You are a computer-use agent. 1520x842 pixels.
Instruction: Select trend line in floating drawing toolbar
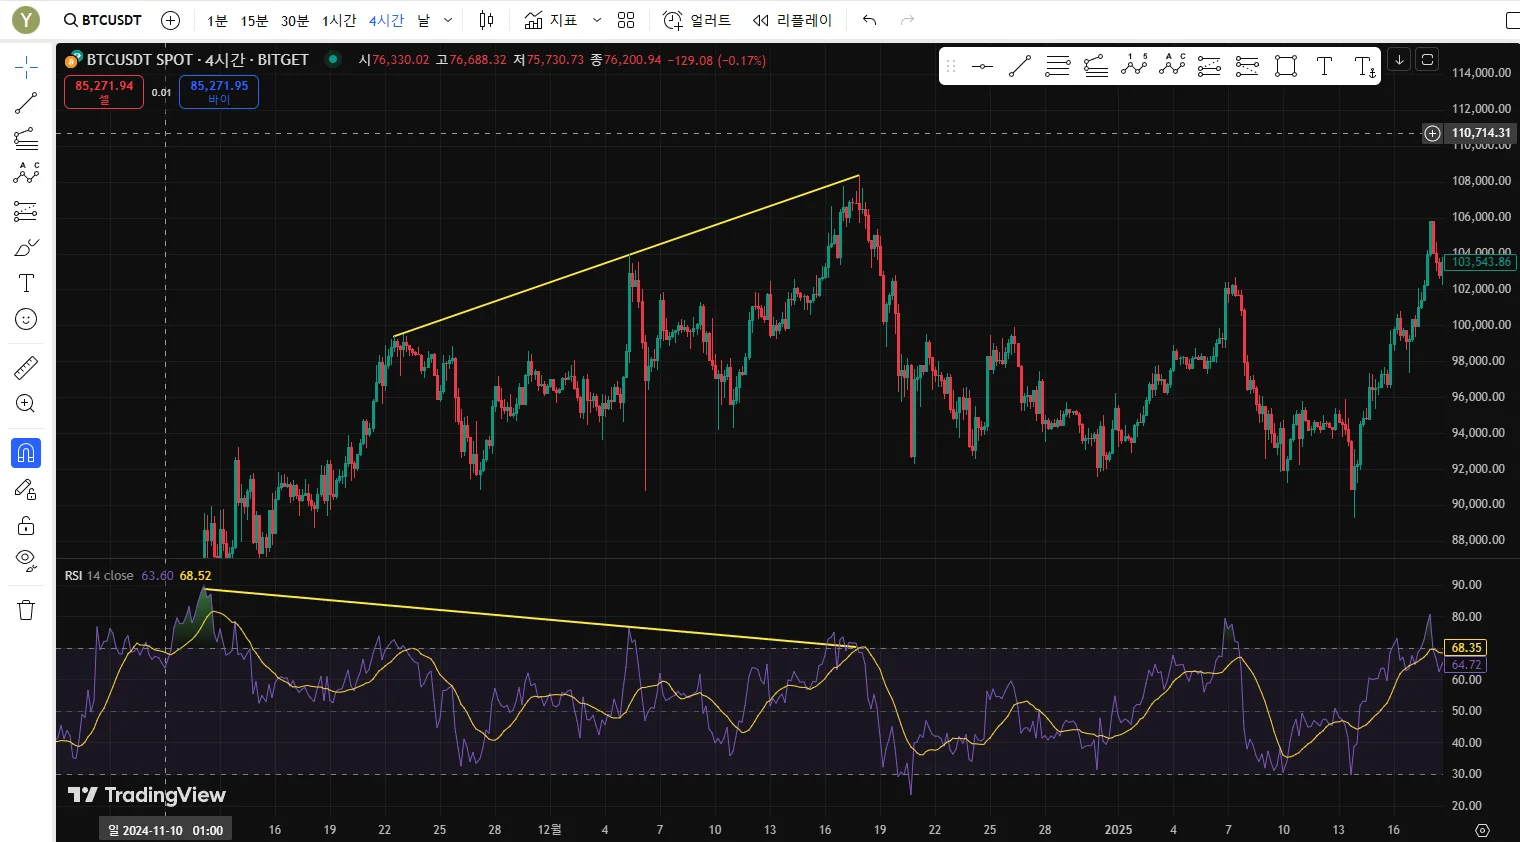[1020, 66]
